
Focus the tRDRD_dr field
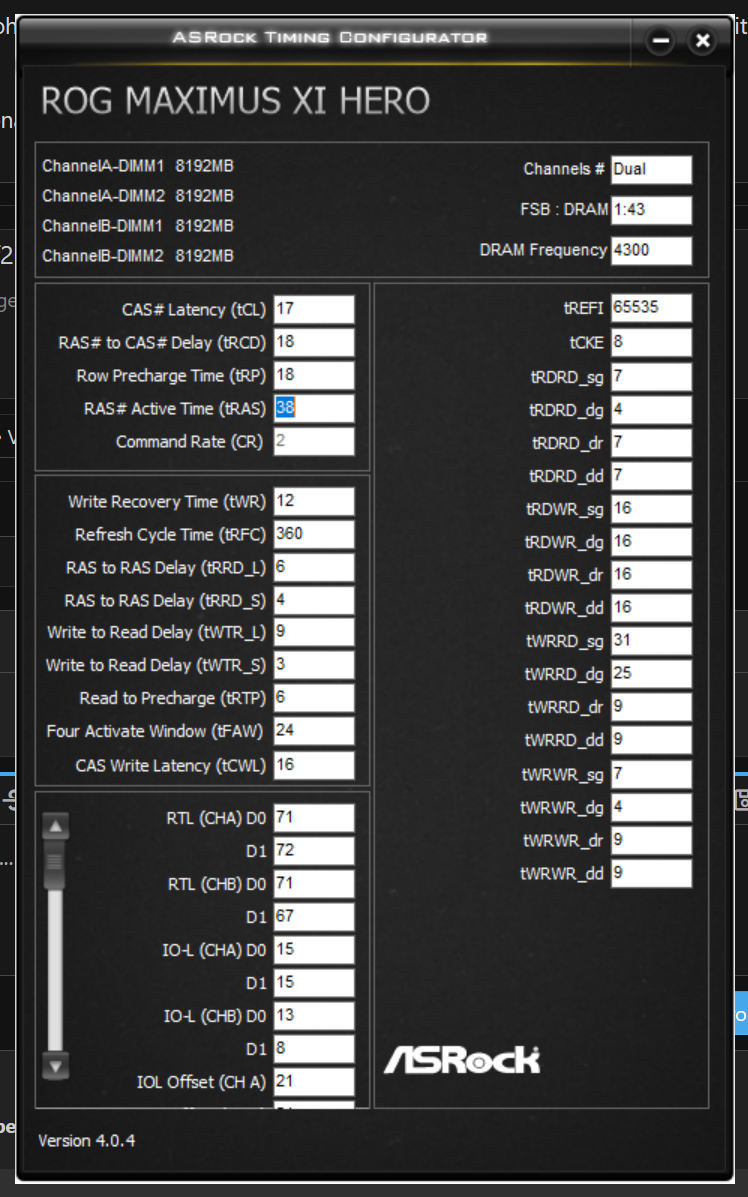651,443
